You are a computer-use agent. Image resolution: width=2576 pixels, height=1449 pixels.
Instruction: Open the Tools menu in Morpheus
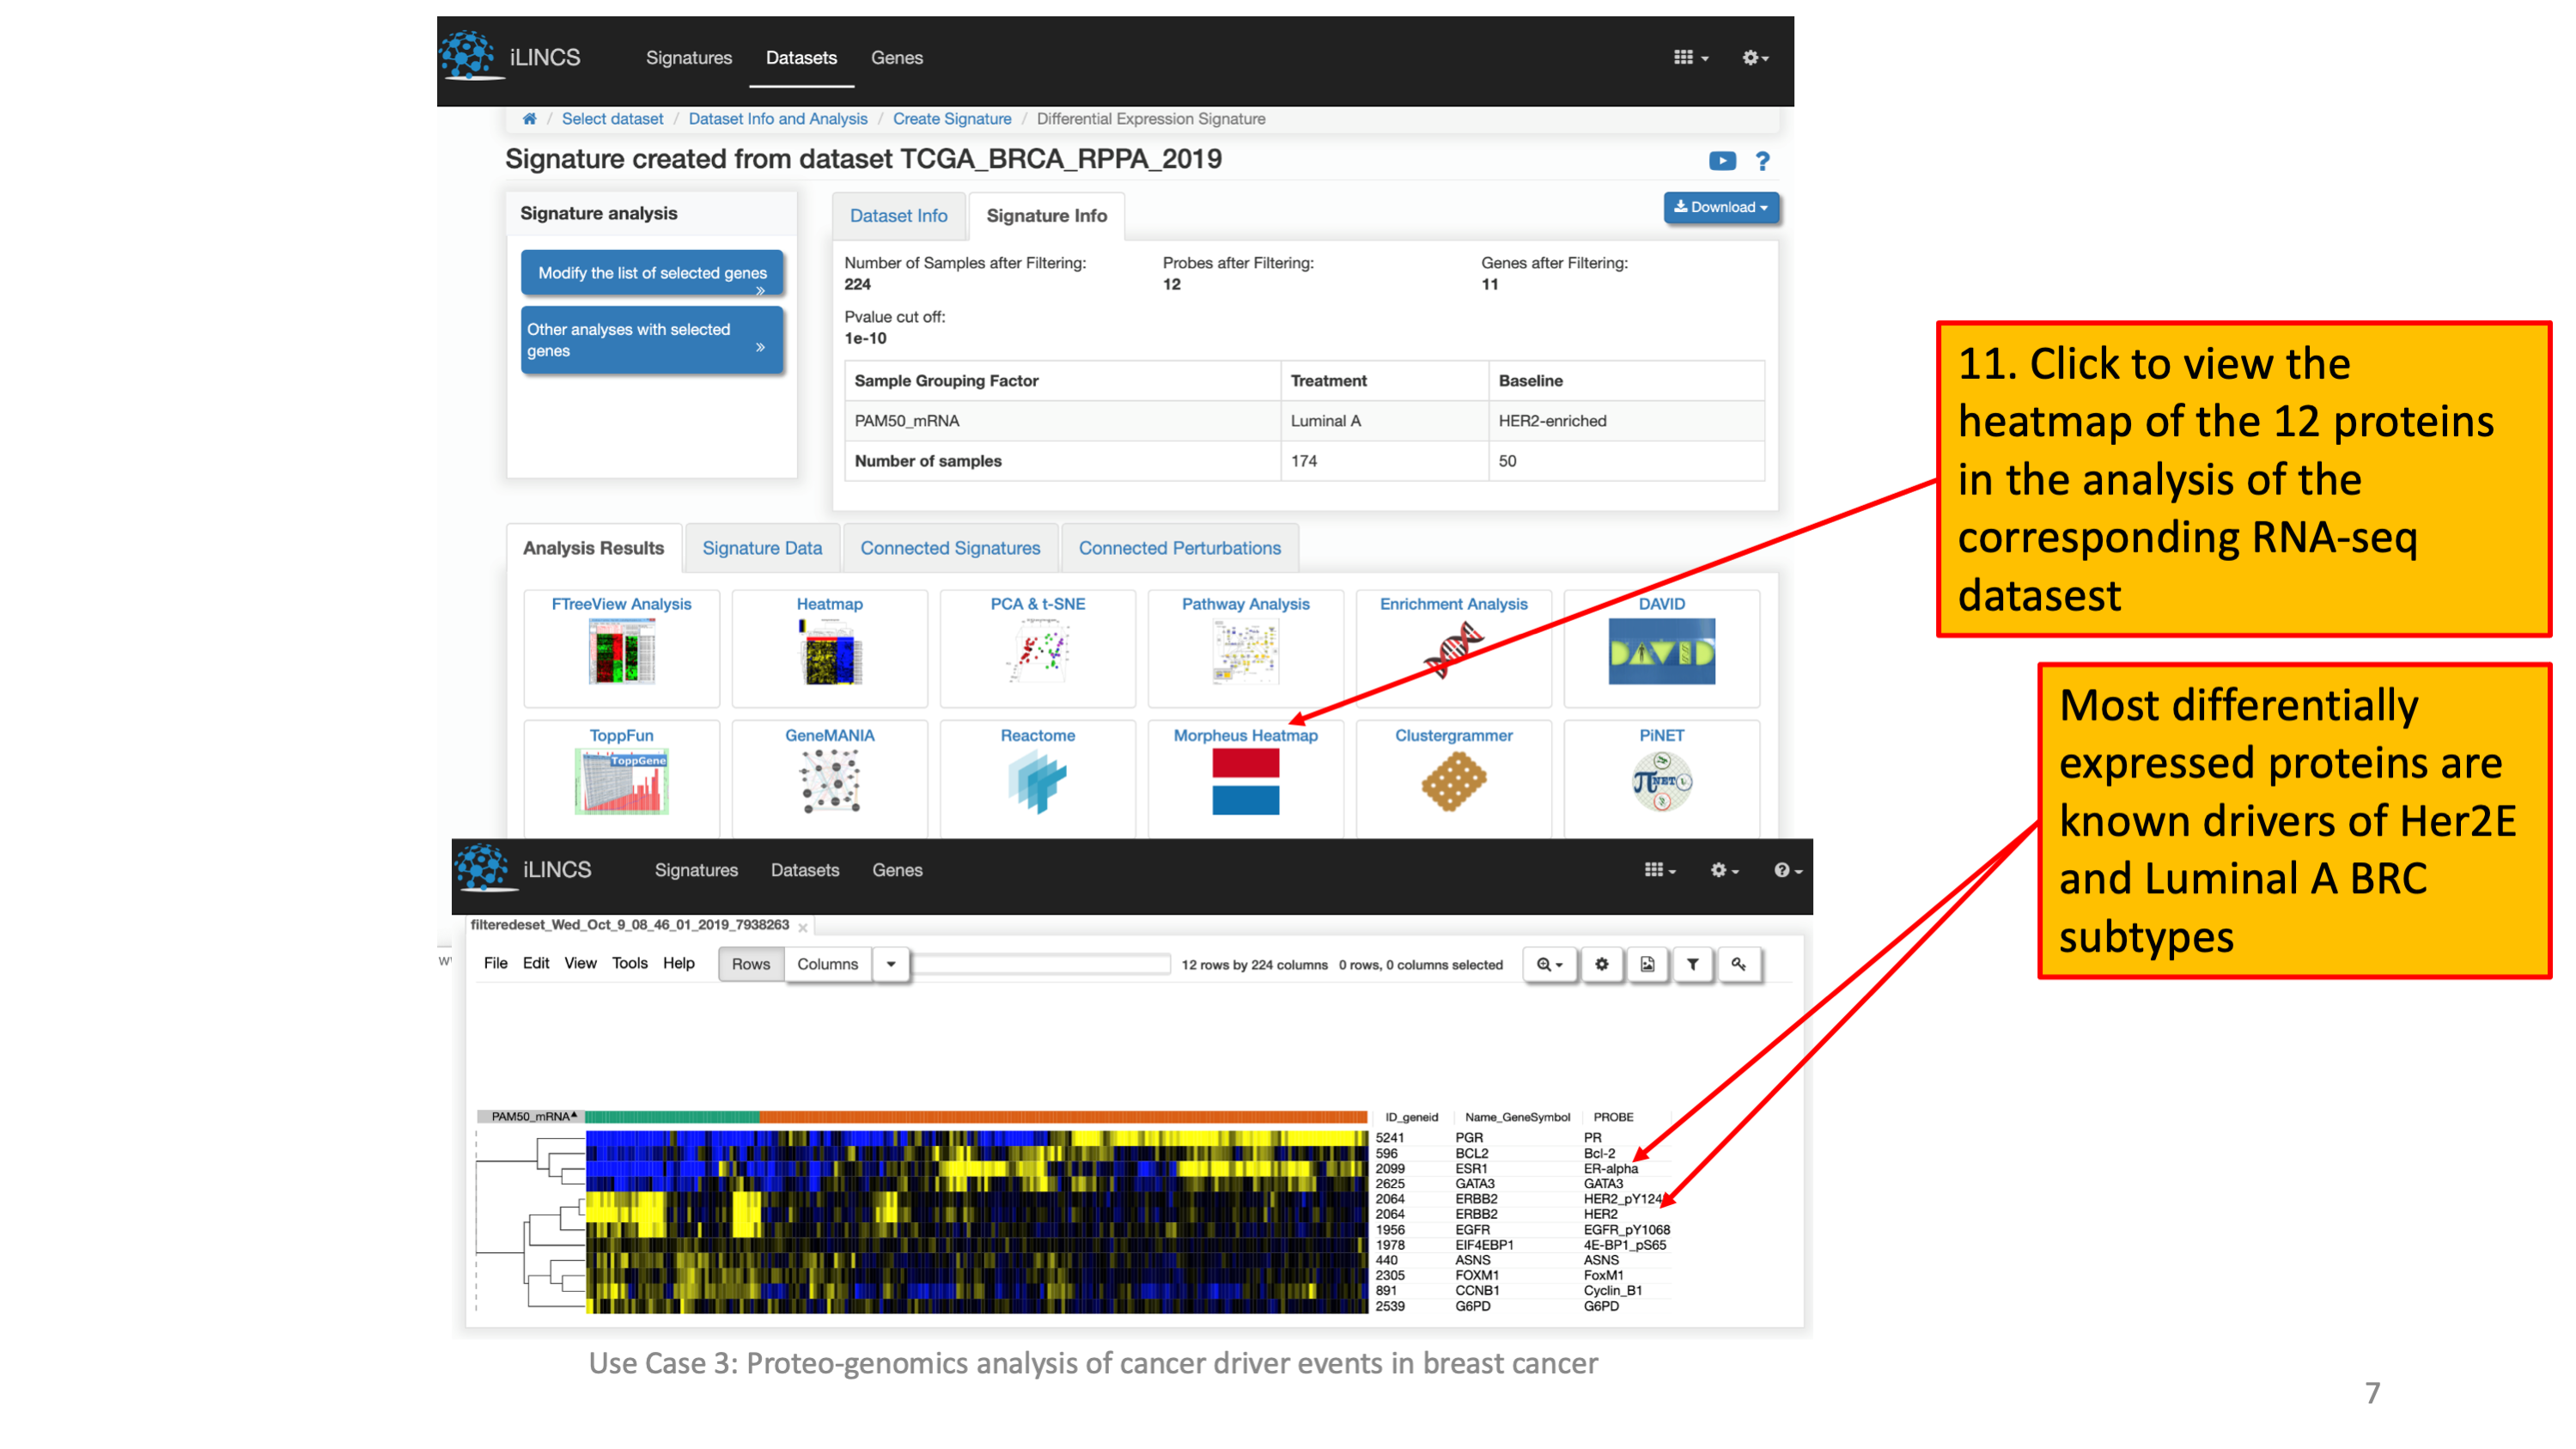(x=629, y=963)
